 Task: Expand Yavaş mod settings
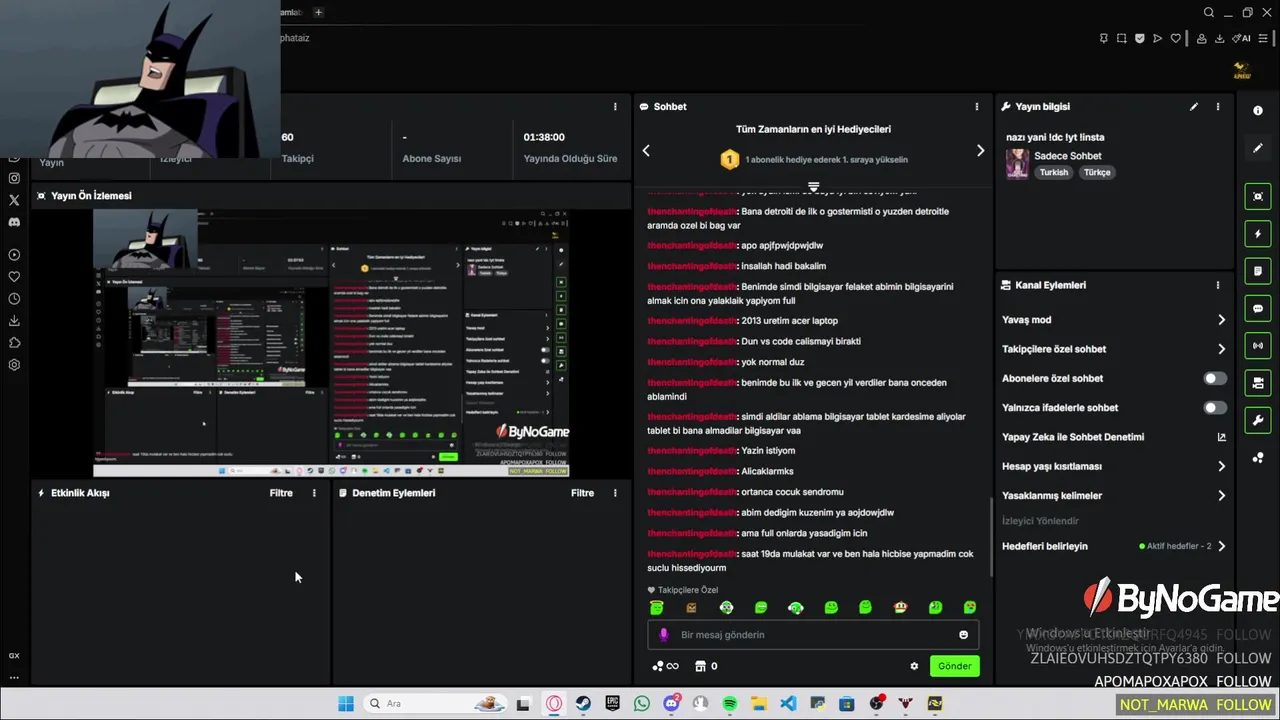[1221, 320]
